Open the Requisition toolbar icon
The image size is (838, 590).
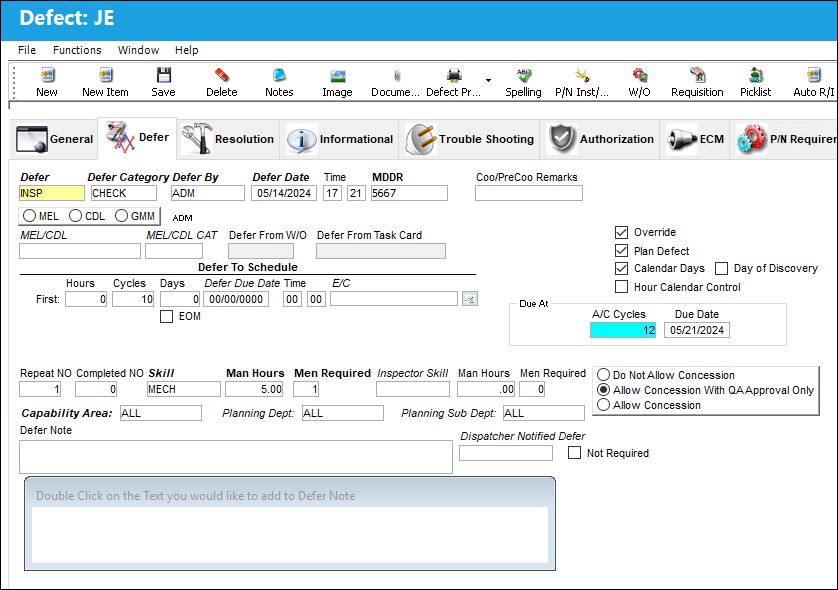click(697, 75)
